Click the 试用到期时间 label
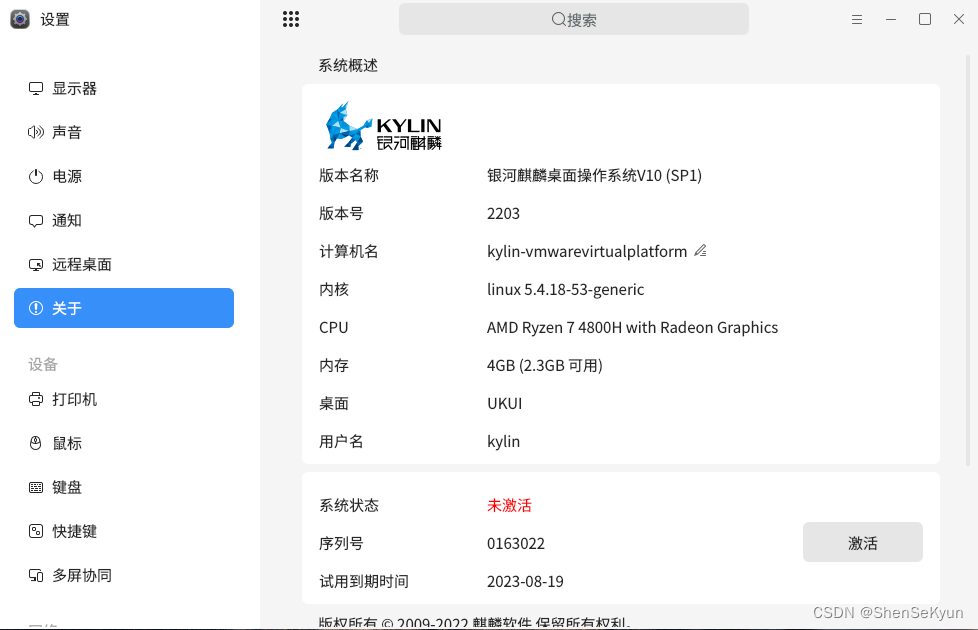 tap(364, 581)
